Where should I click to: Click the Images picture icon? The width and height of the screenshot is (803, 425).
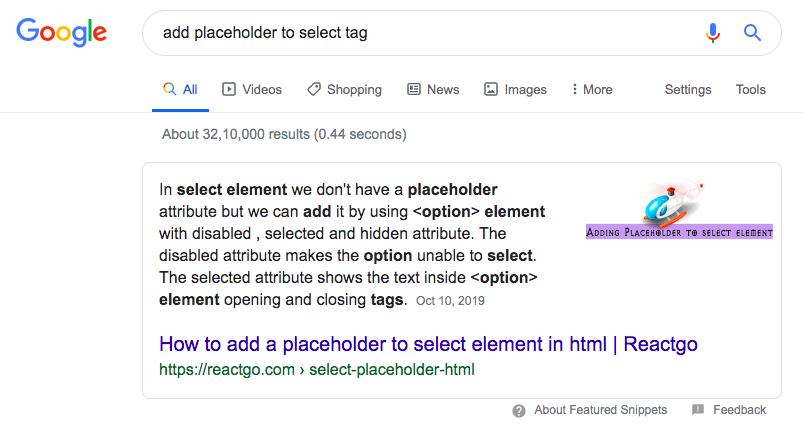point(491,89)
